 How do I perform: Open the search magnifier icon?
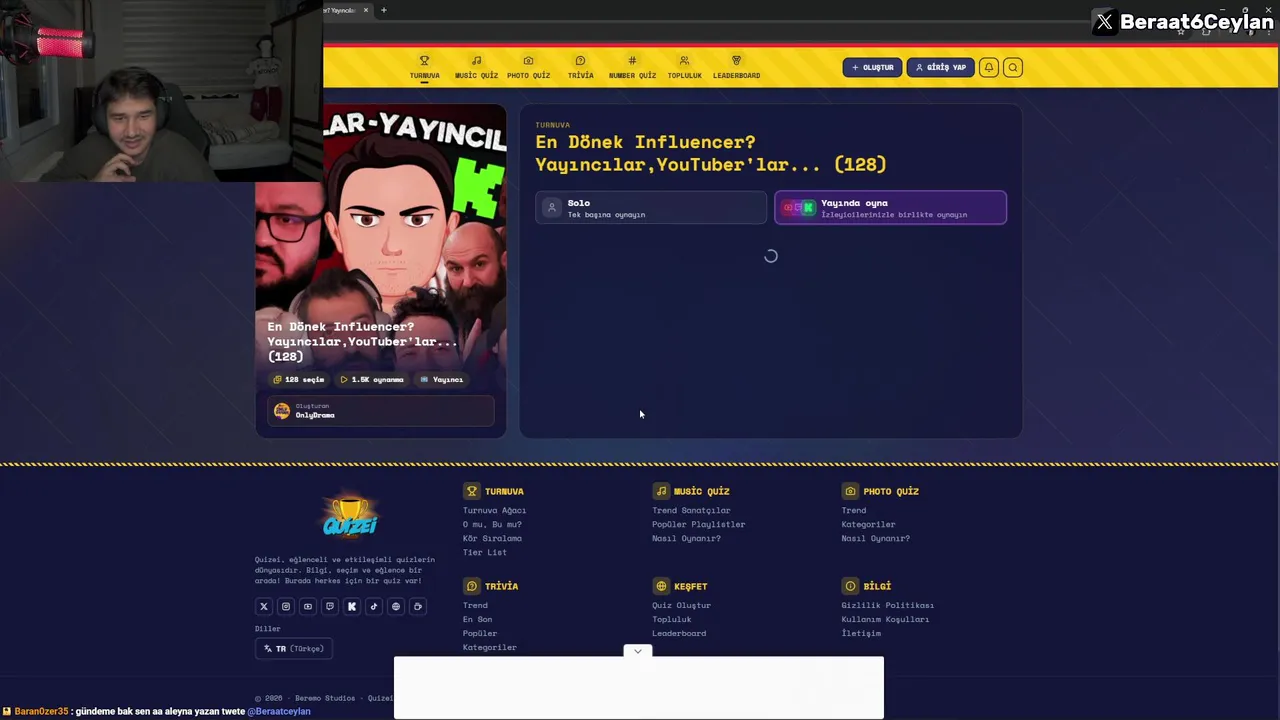(x=1013, y=67)
